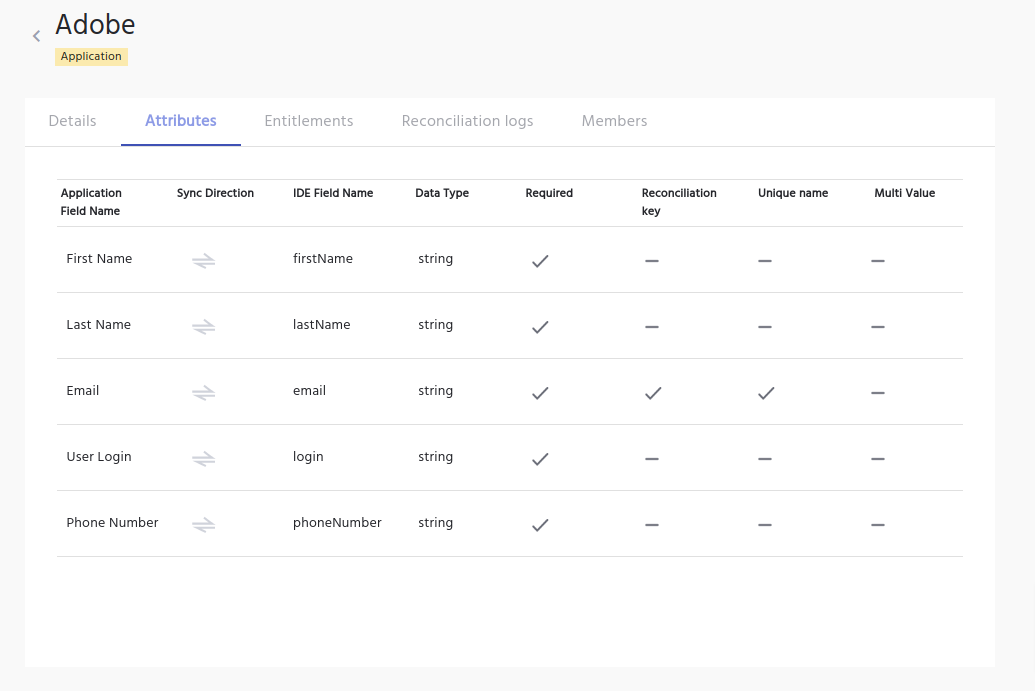The width and height of the screenshot is (1035, 691).
Task: Select the User Login row label
Action: (x=99, y=457)
